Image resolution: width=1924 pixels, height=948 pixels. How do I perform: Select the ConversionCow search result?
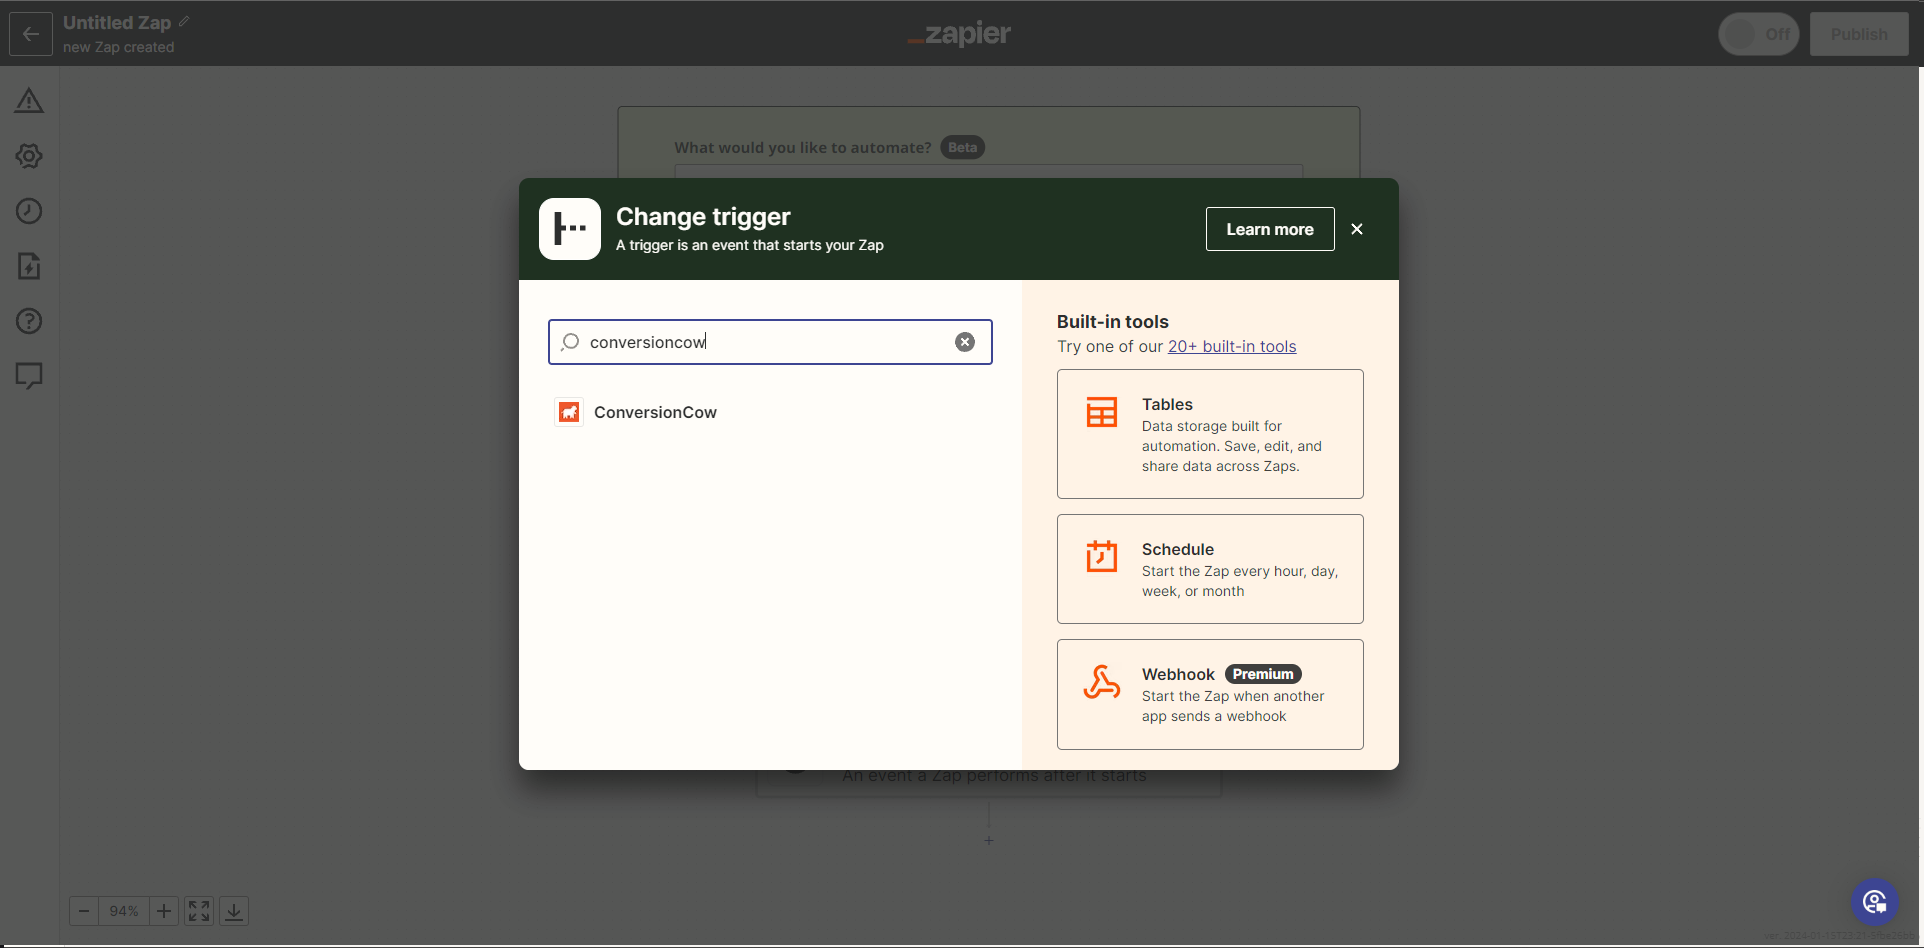pos(770,412)
